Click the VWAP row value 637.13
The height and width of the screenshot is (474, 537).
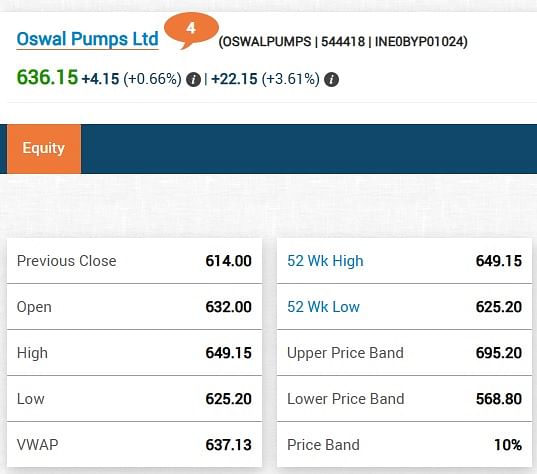tap(228, 445)
